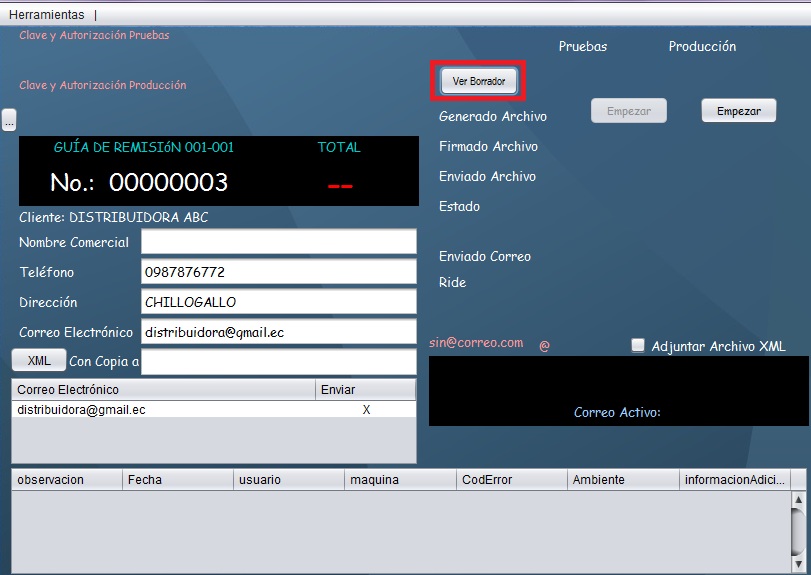The width and height of the screenshot is (811, 575).
Task: Open the Herramientas menu
Action: [x=46, y=15]
